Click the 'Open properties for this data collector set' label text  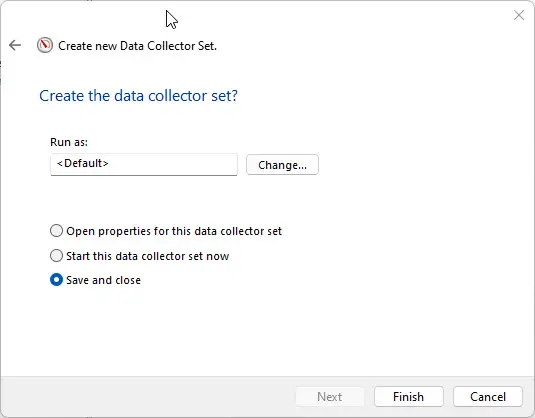tap(174, 231)
